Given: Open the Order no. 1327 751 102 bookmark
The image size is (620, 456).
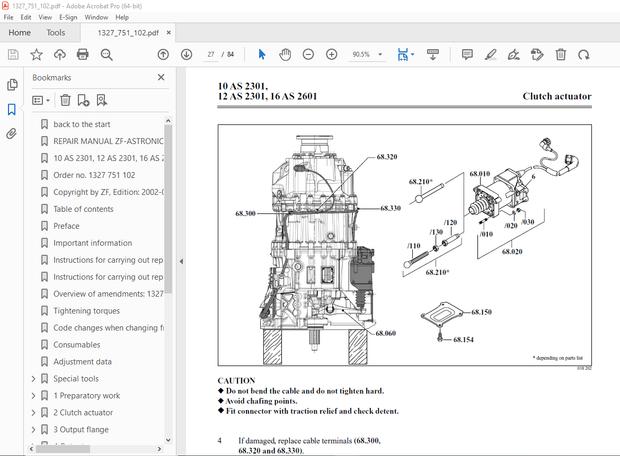Looking at the screenshot, I should coord(94,175).
